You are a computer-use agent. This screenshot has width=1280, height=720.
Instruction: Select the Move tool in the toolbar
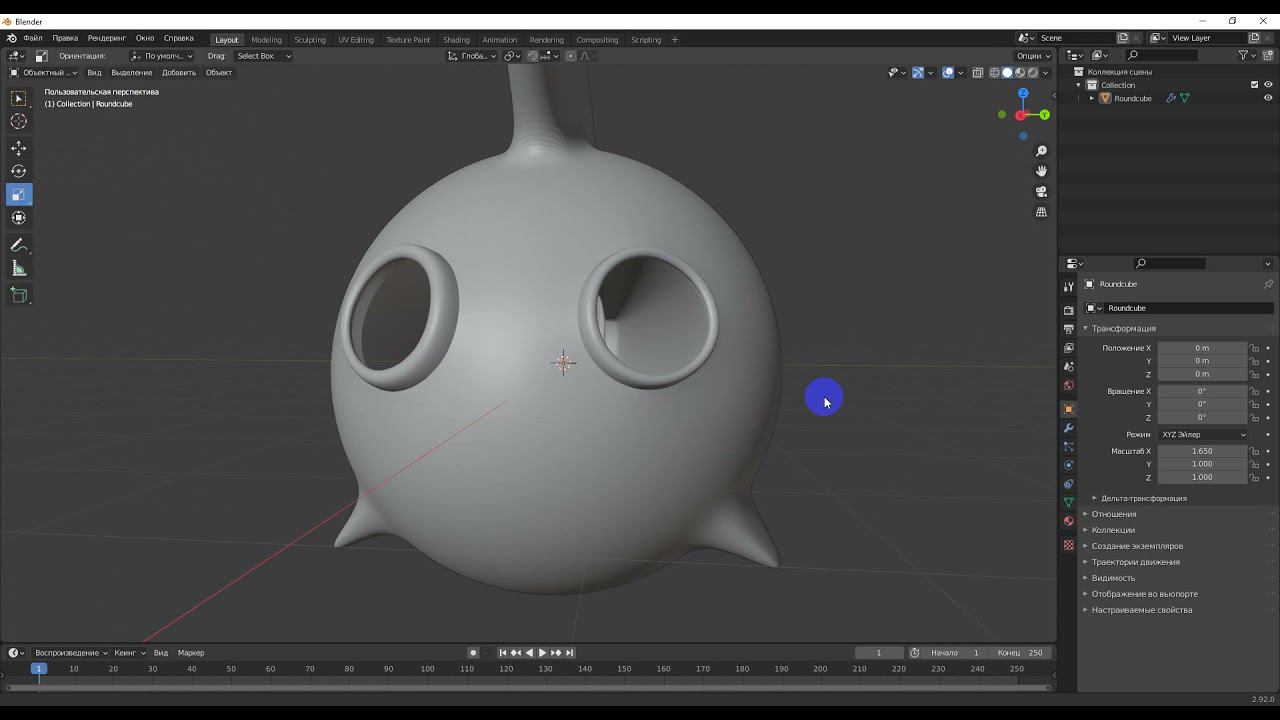click(x=19, y=148)
